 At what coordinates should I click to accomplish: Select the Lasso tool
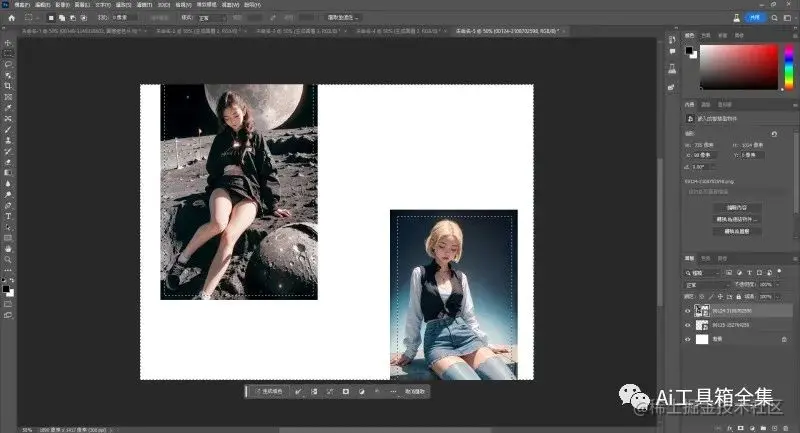click(x=8, y=64)
